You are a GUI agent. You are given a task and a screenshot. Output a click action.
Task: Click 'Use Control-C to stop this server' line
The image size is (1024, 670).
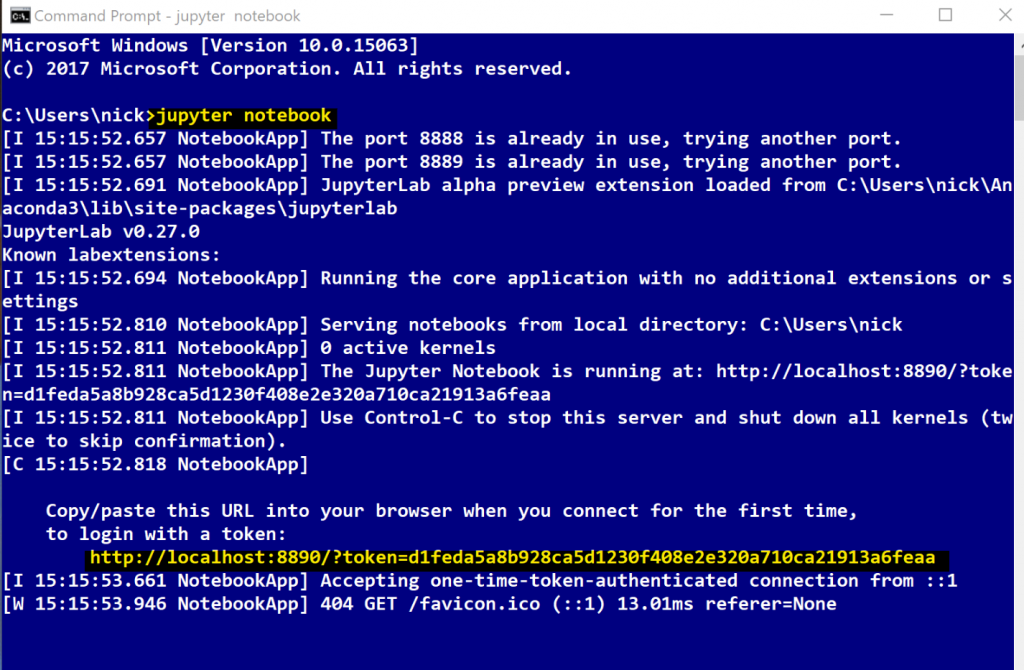coord(507,418)
